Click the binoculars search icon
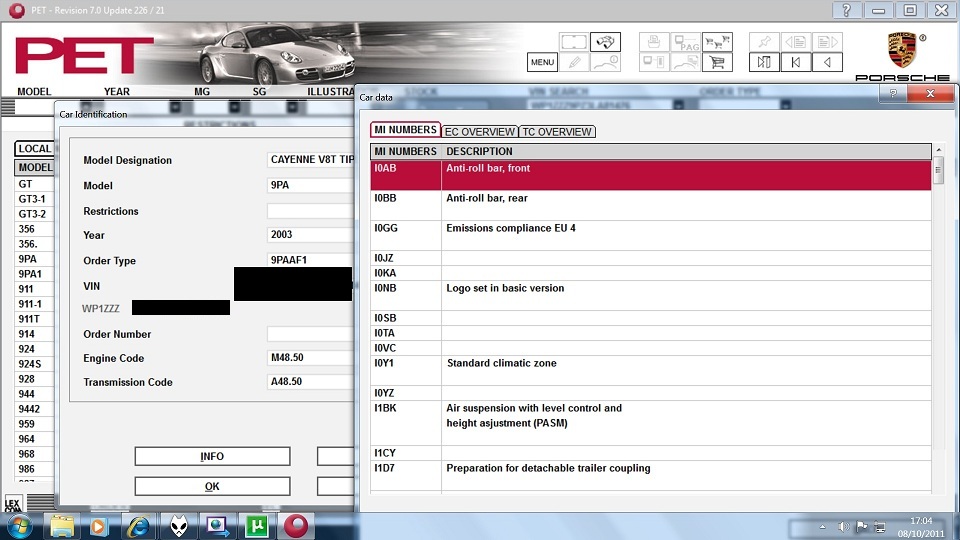 click(x=605, y=42)
